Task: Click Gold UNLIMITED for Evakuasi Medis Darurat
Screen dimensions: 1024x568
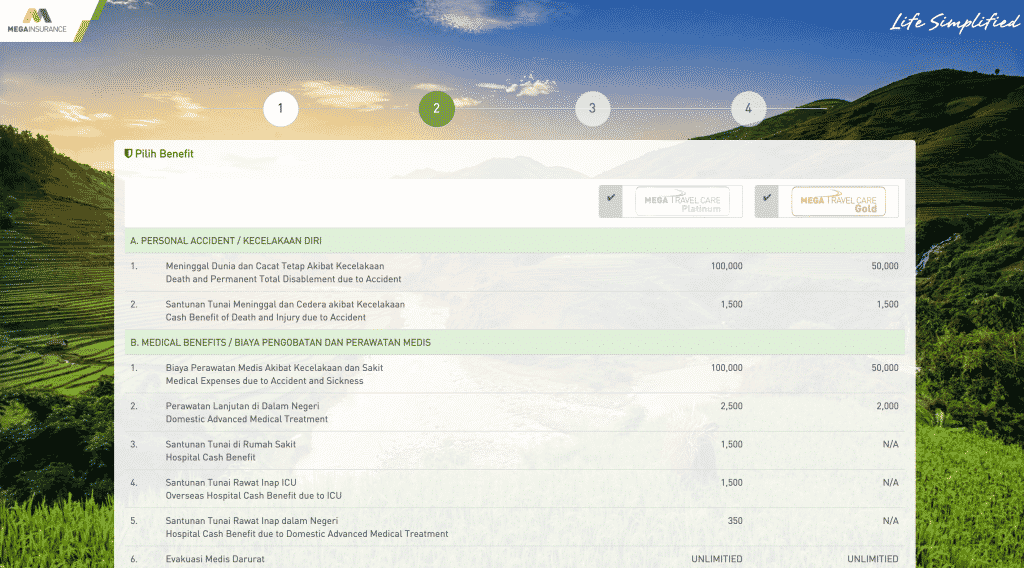Action: [872, 559]
